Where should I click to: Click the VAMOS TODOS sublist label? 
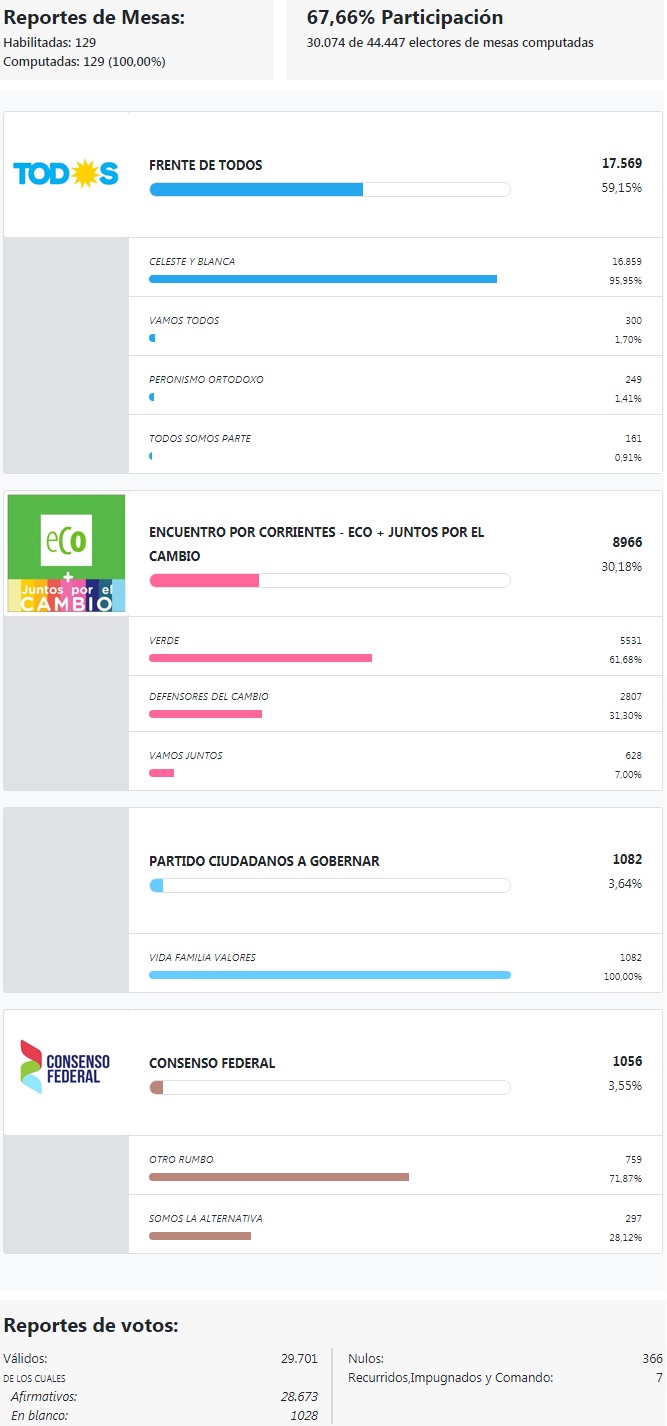pos(184,321)
